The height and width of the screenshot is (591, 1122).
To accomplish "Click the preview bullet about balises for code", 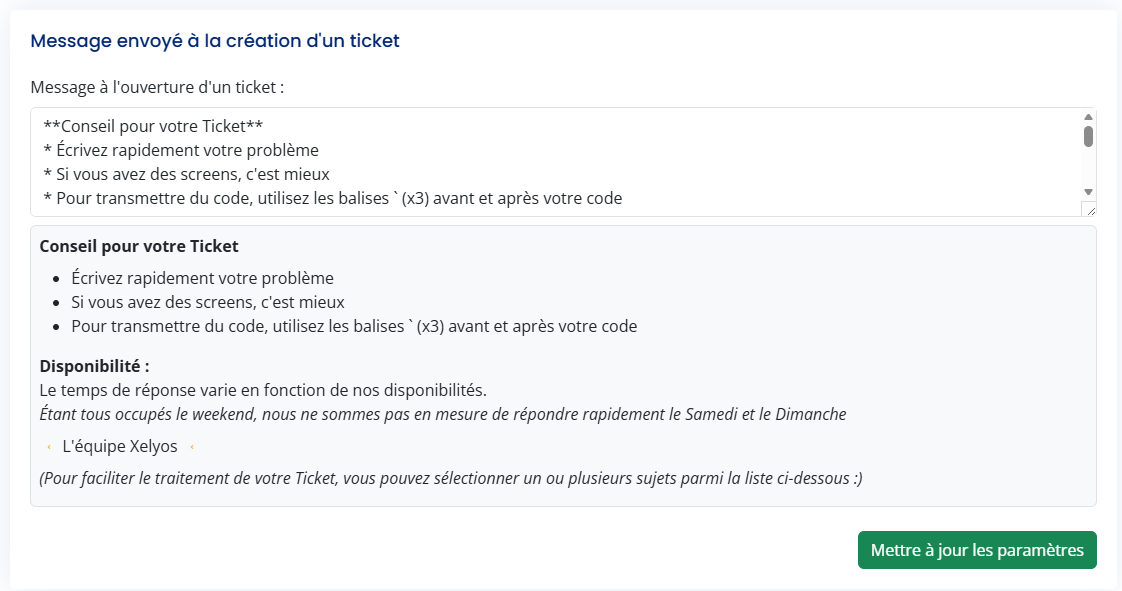I will 354,326.
